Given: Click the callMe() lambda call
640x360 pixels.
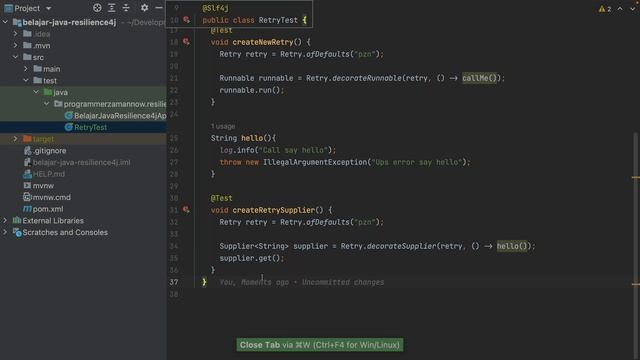Looking at the screenshot, I should (481, 78).
